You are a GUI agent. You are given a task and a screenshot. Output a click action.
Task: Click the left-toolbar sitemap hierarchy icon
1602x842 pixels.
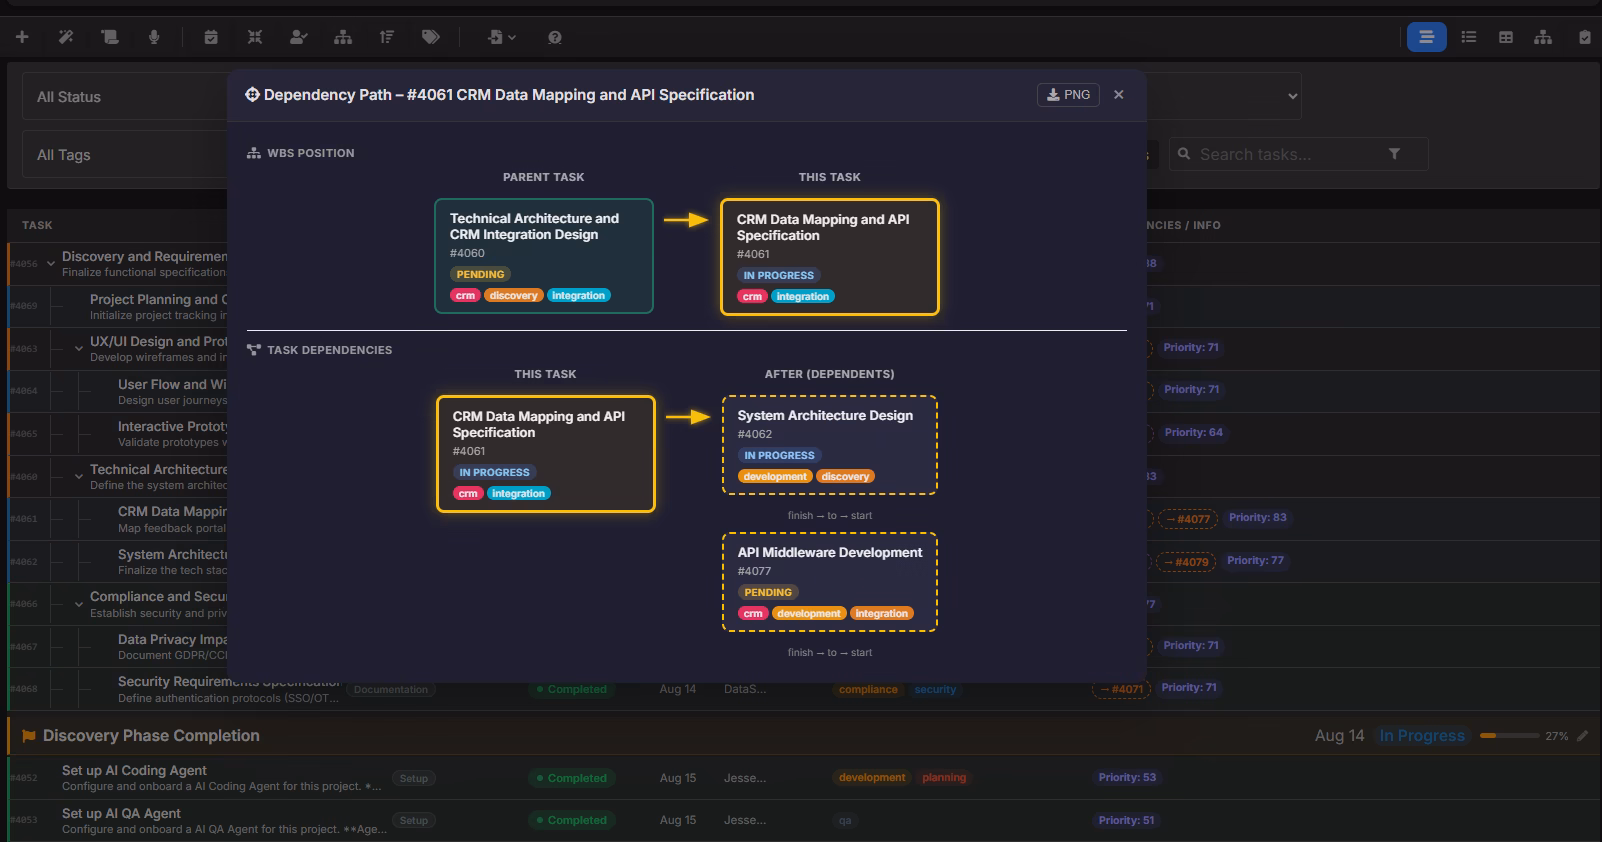point(343,37)
